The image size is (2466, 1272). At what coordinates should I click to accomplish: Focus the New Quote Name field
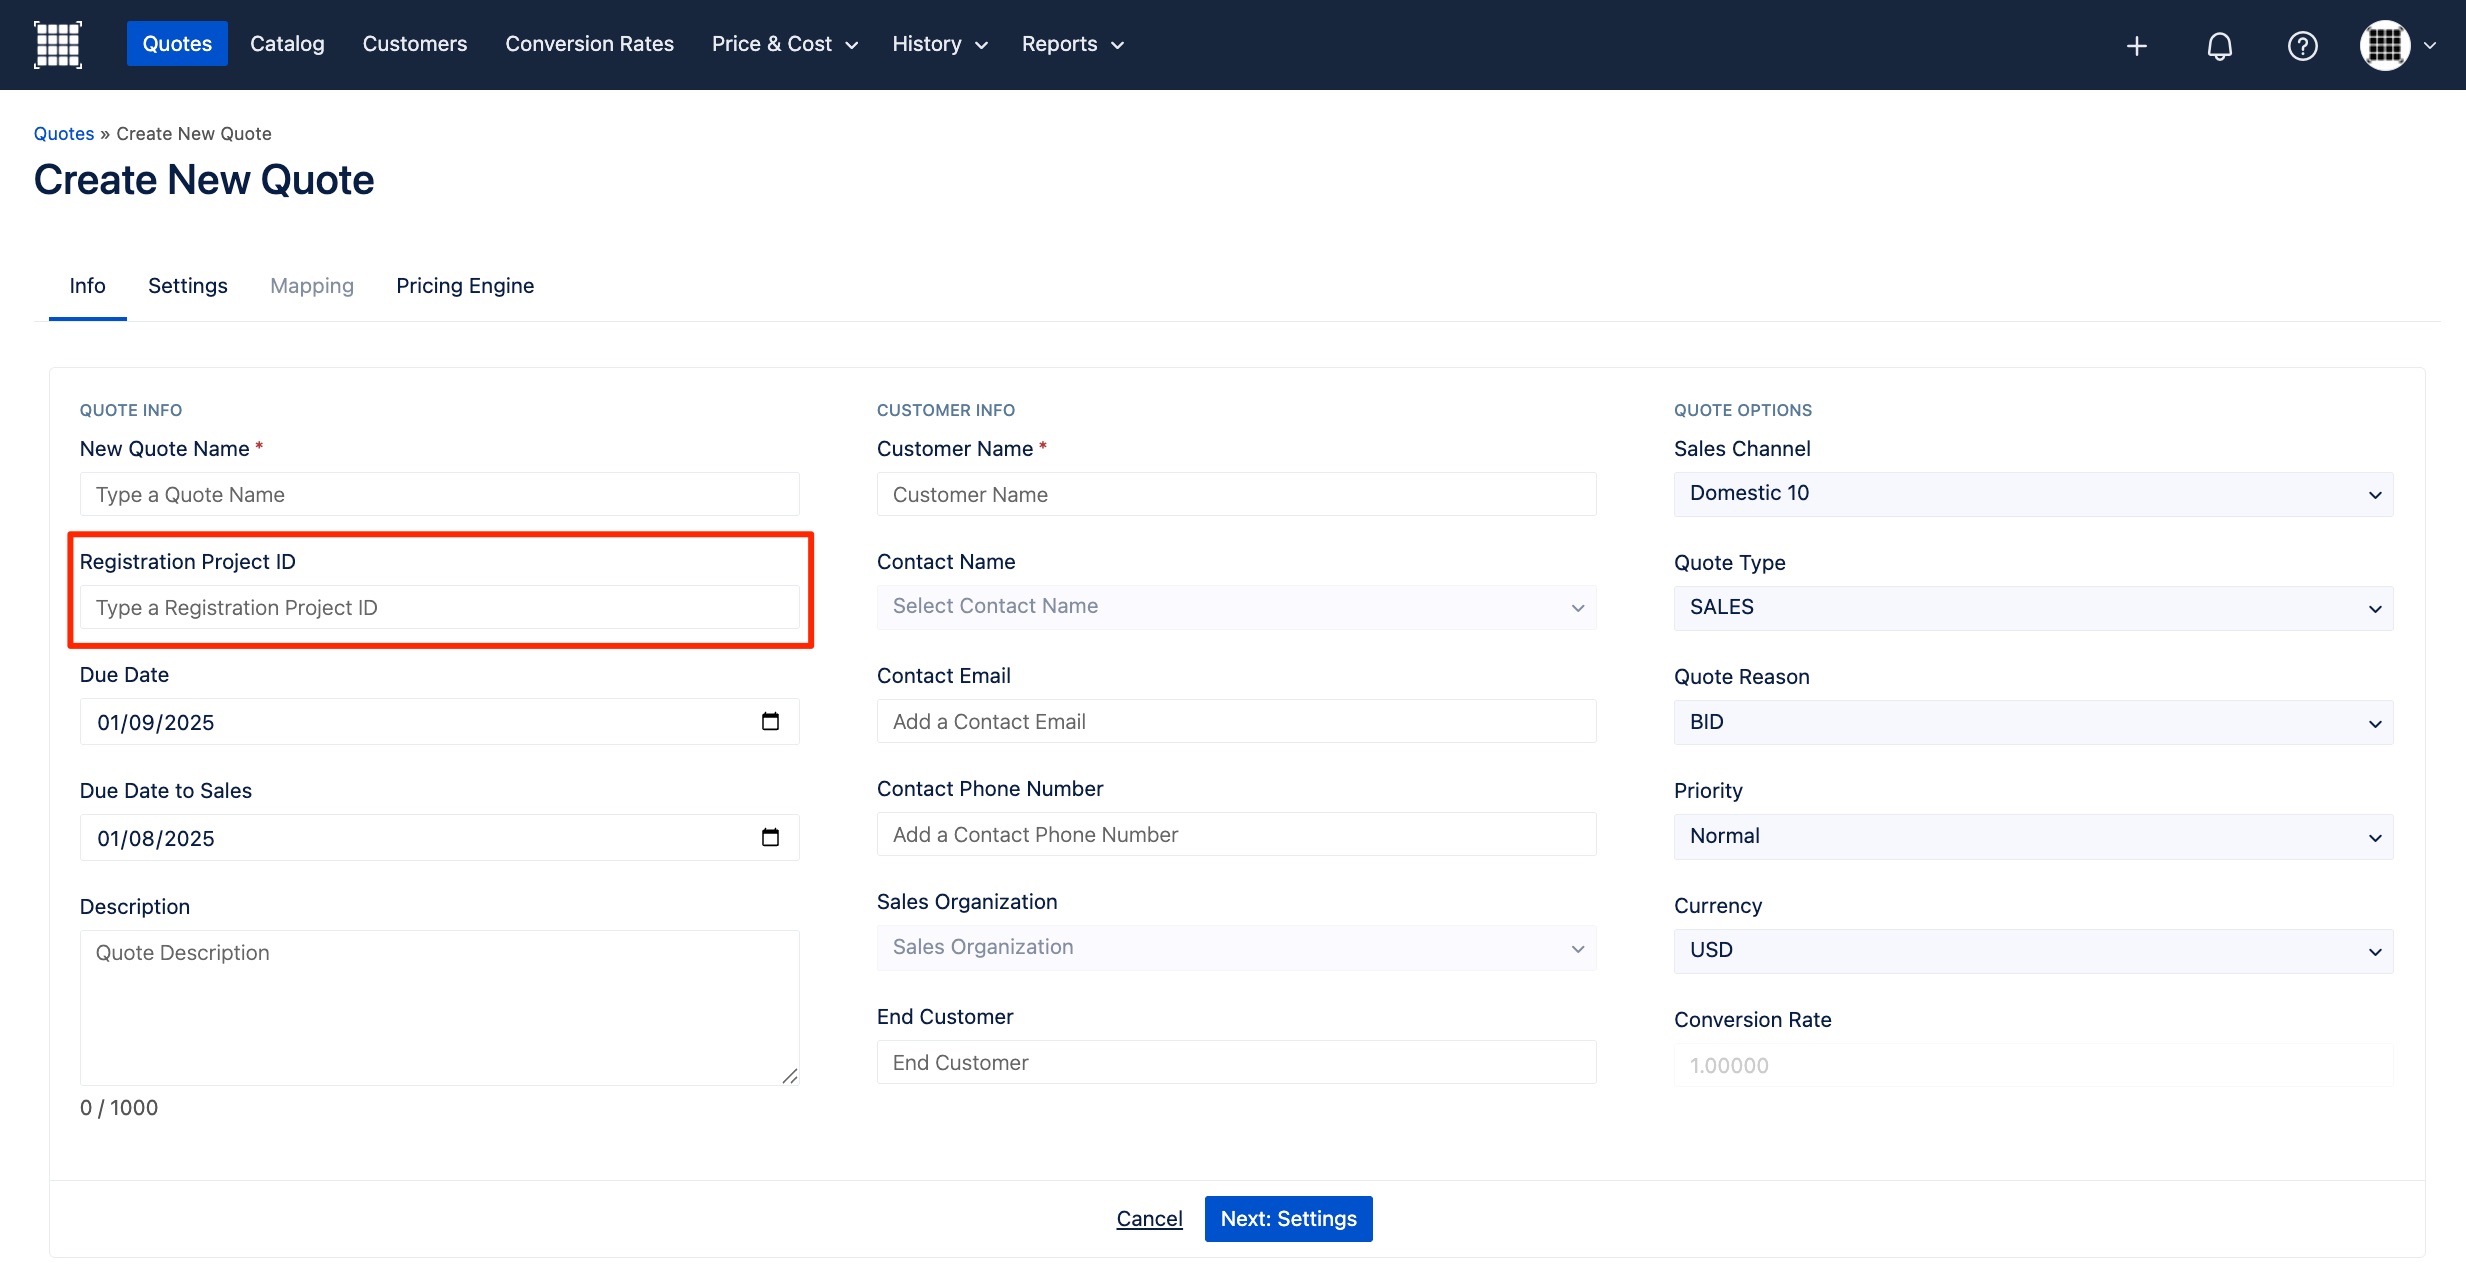click(440, 494)
